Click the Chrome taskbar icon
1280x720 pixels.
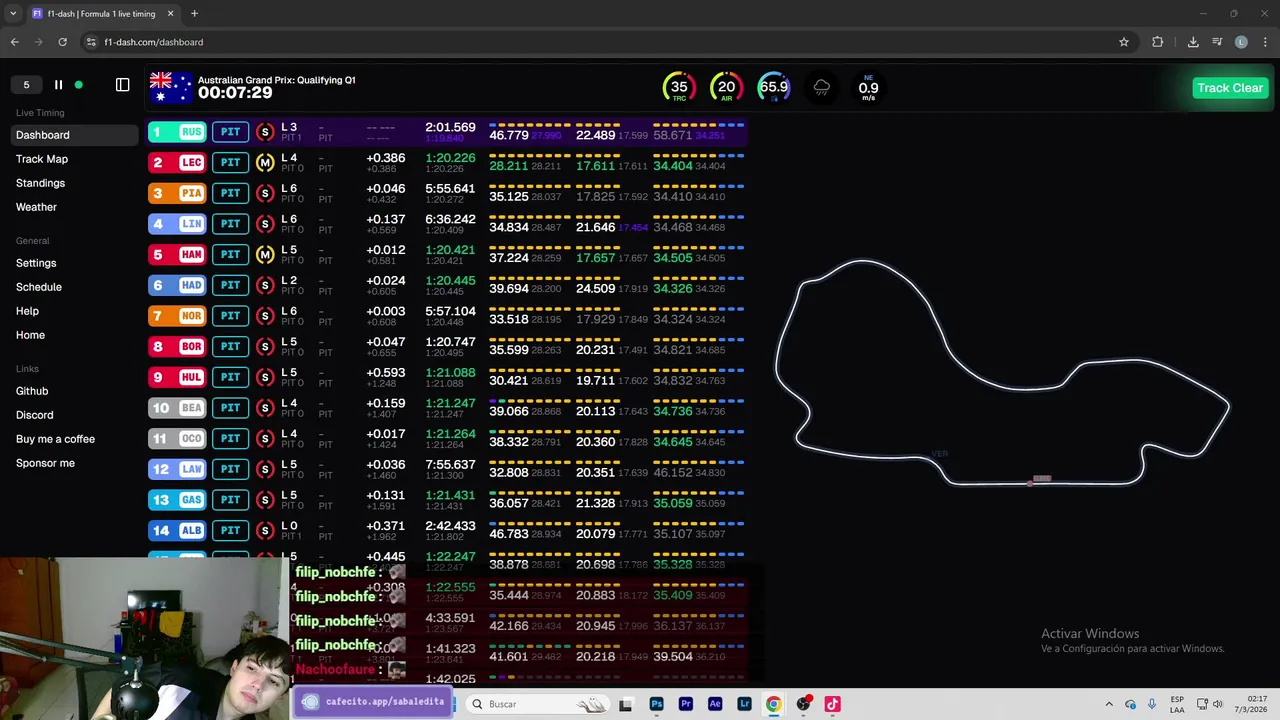point(773,704)
